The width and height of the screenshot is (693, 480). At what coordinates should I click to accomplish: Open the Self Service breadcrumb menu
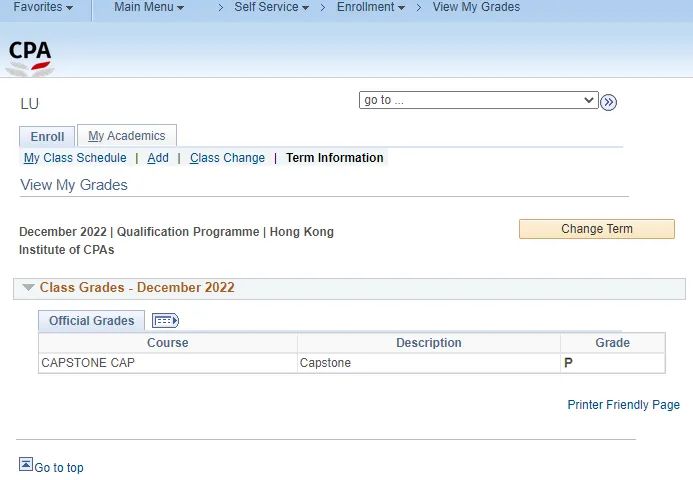271,7
